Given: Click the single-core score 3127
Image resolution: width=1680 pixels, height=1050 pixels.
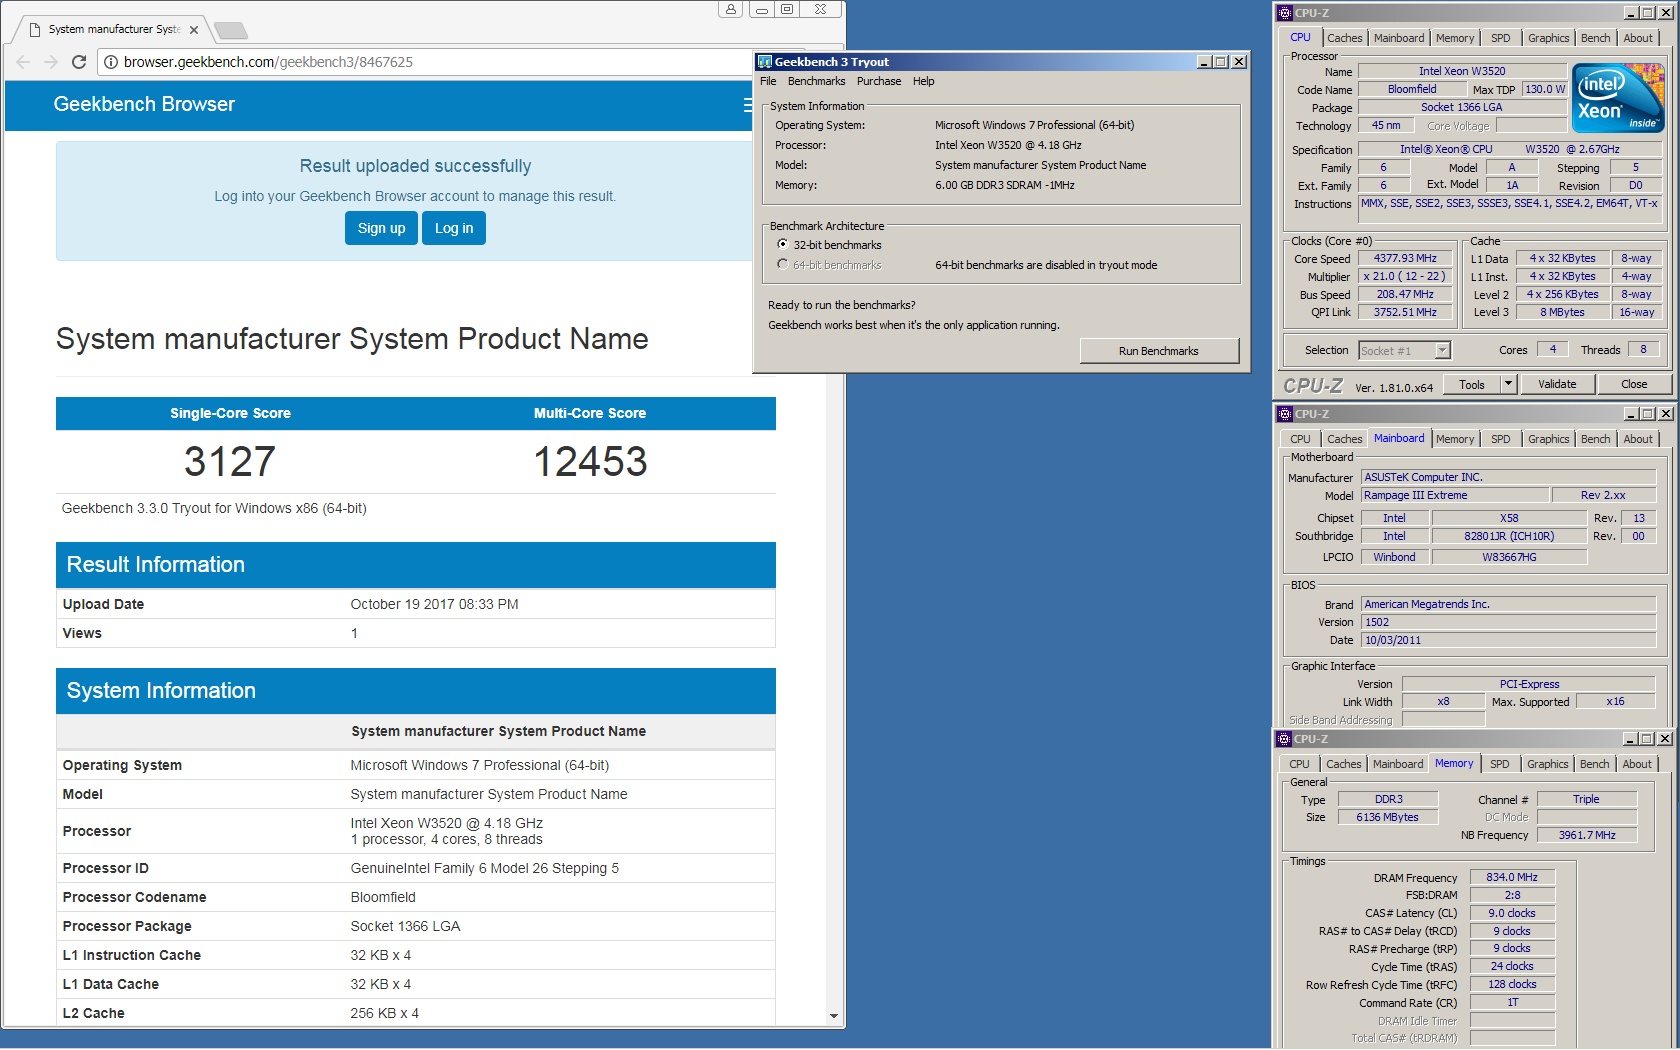Looking at the screenshot, I should [x=230, y=461].
